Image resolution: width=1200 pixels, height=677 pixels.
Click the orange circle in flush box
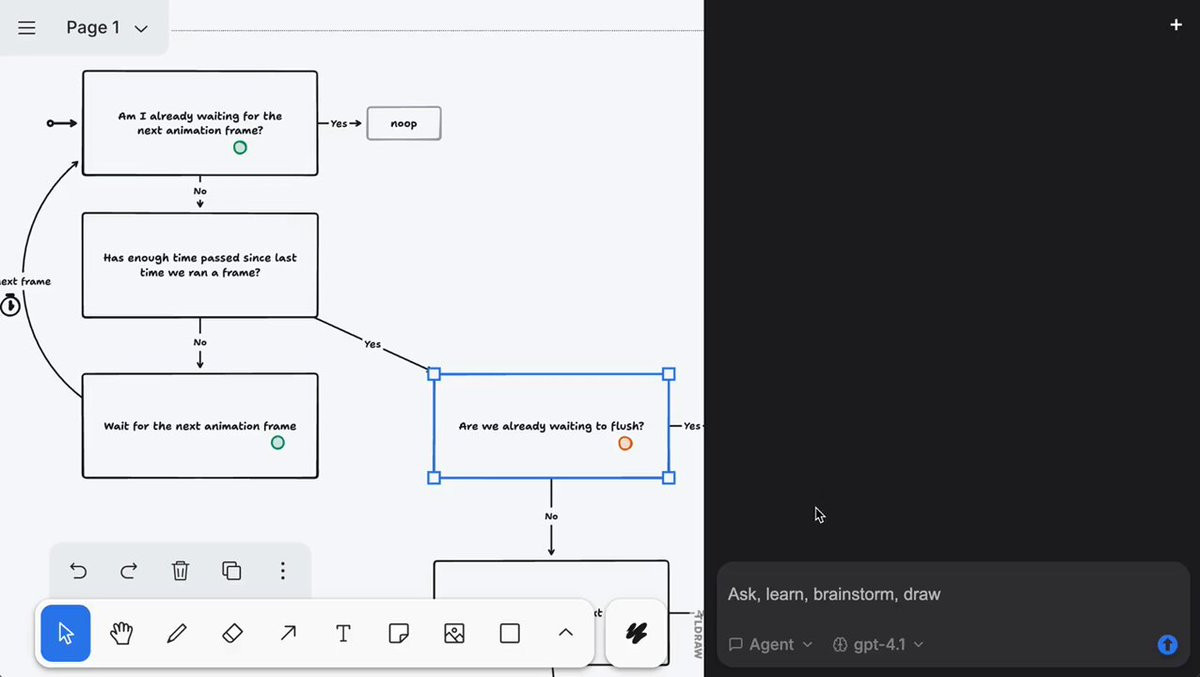point(625,443)
